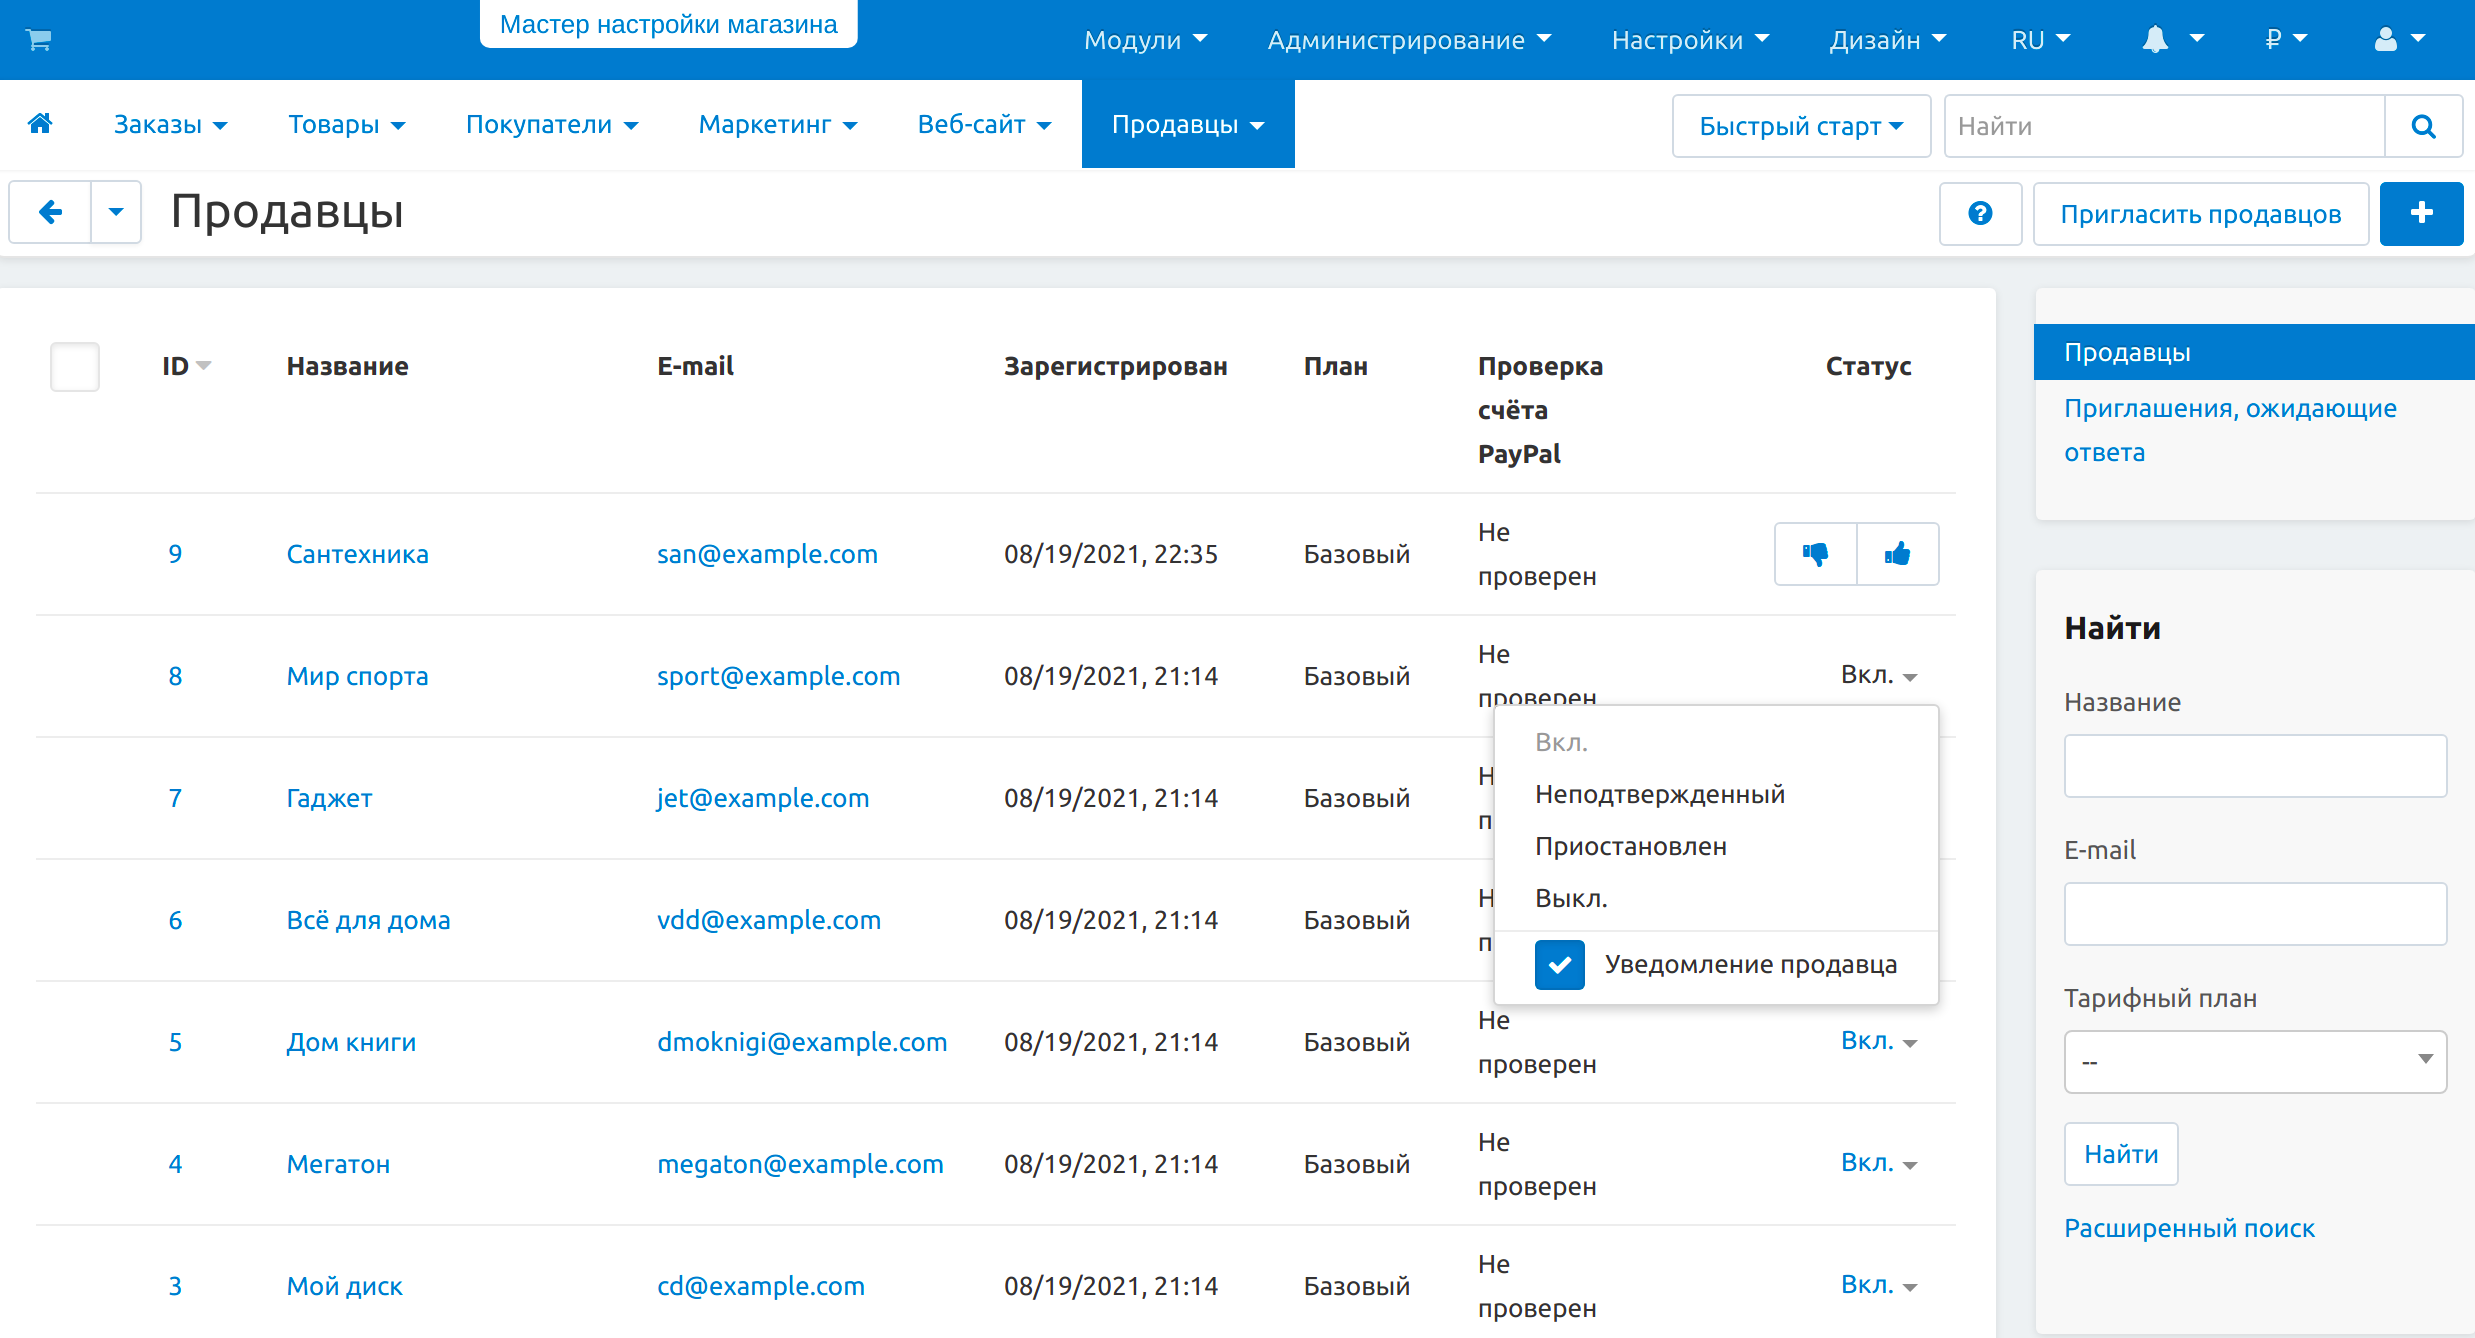Click the E-mail search input field
This screenshot has width=2475, height=1338.
pyautogui.click(x=2254, y=914)
